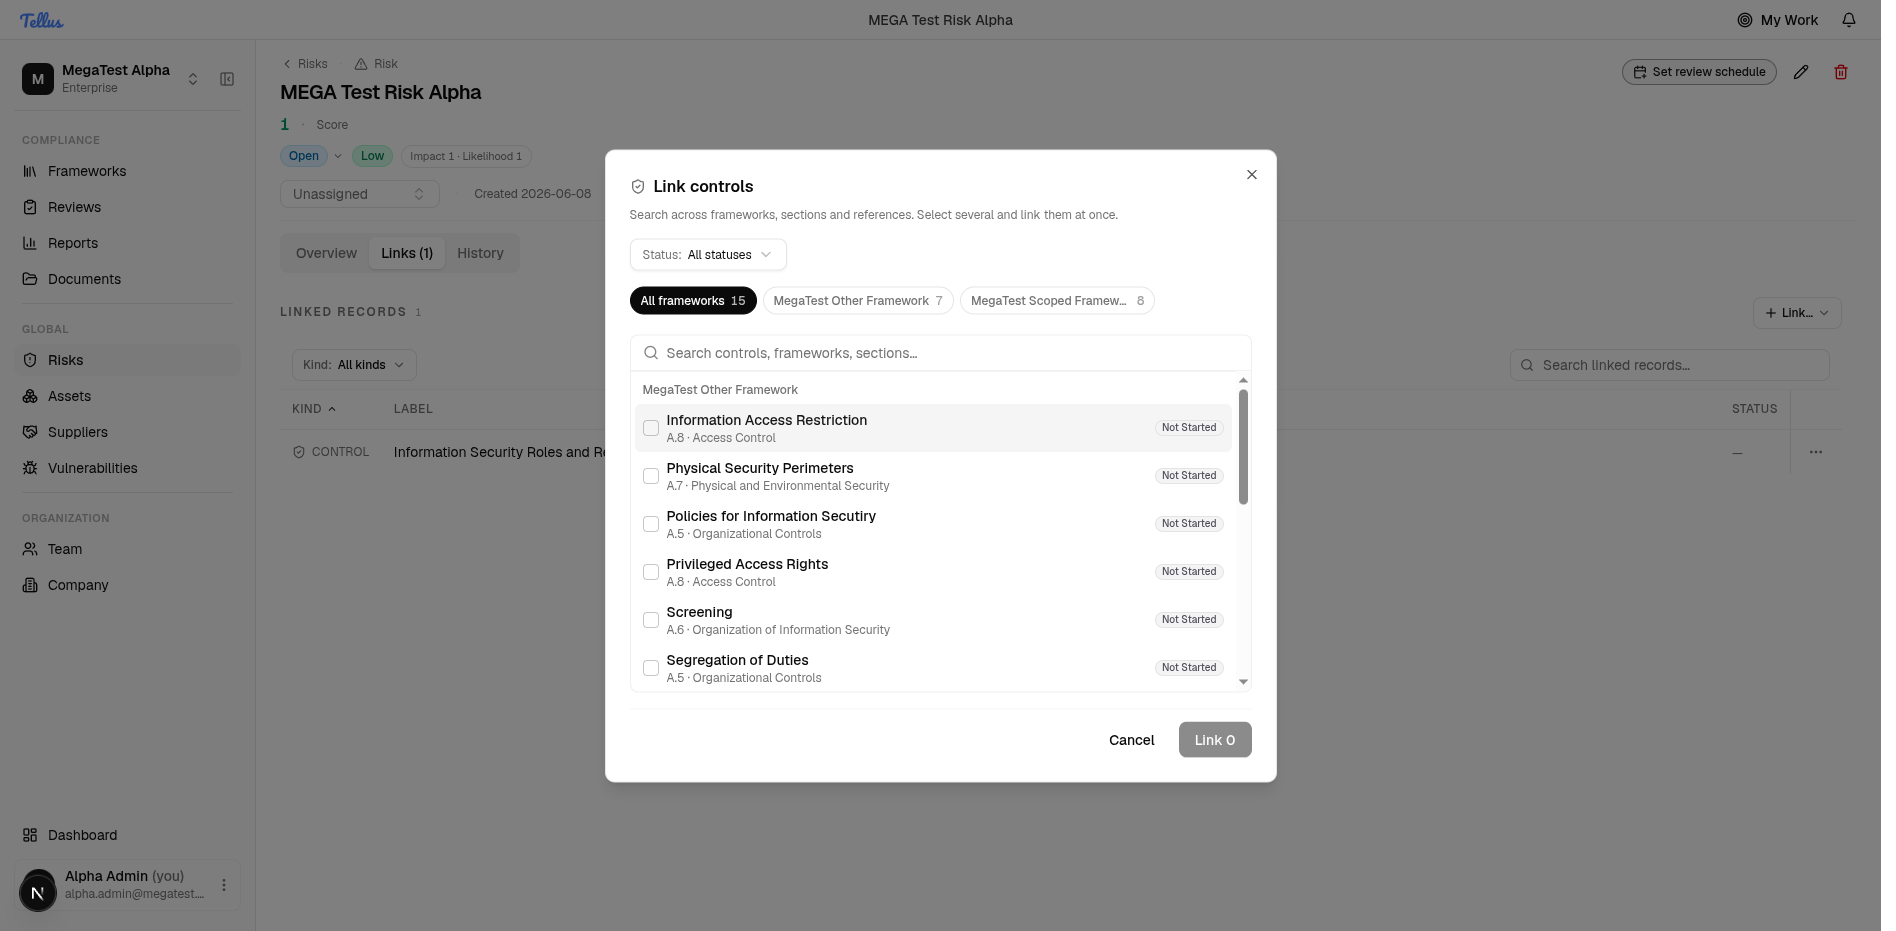Click dialog list scrollbar thumb
Image resolution: width=1896 pixels, height=931 pixels.
[1243, 447]
